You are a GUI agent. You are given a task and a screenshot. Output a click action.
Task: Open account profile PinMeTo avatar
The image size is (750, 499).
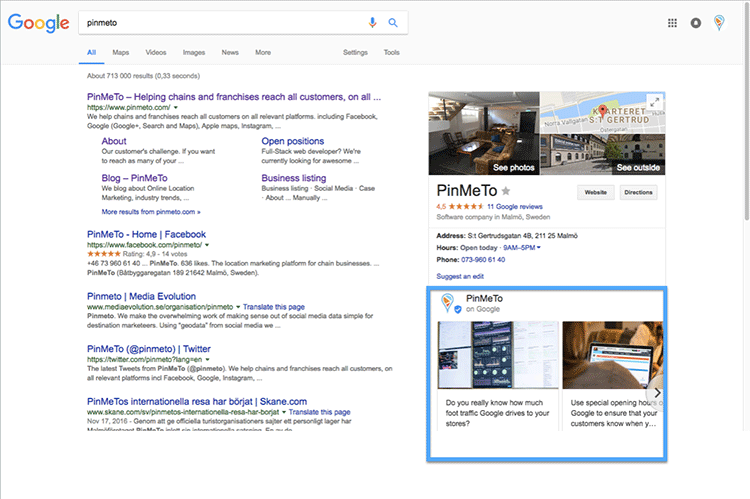pos(719,22)
